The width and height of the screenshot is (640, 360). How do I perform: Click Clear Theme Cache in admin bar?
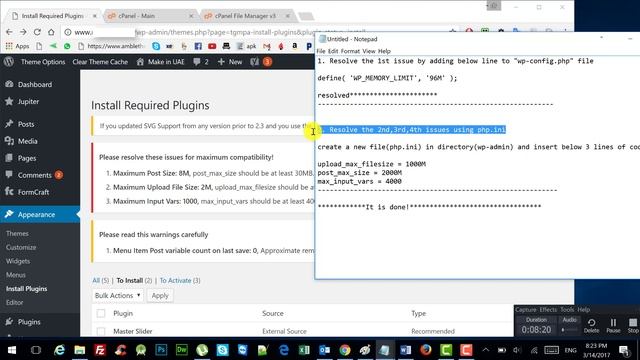pyautogui.click(x=100, y=62)
